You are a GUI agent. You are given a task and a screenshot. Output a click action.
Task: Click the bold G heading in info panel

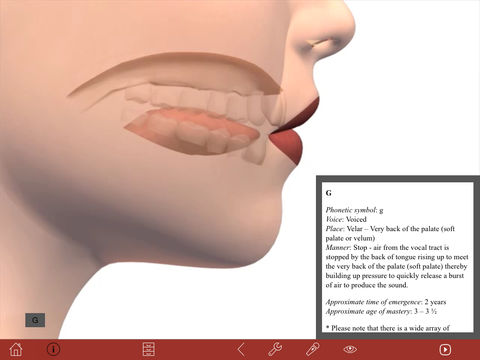(328, 193)
